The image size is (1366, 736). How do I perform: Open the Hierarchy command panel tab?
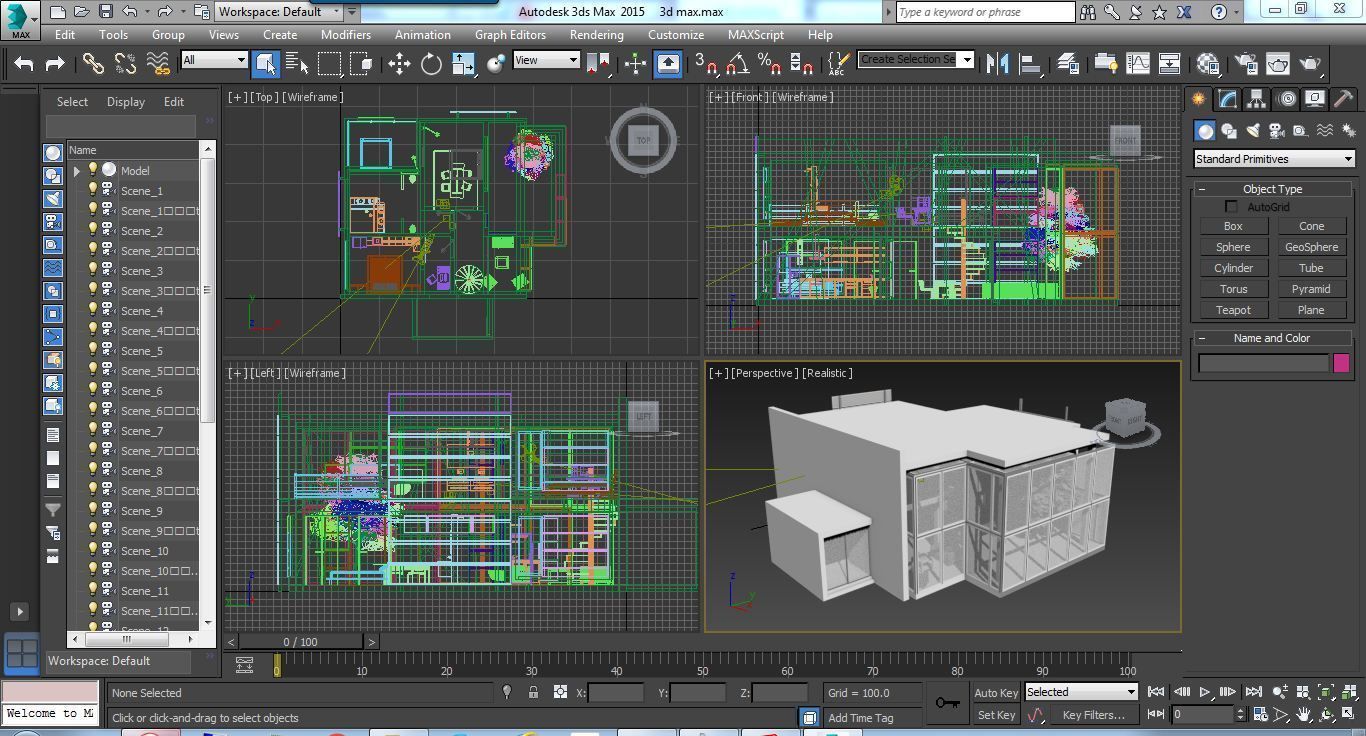[x=1256, y=99]
